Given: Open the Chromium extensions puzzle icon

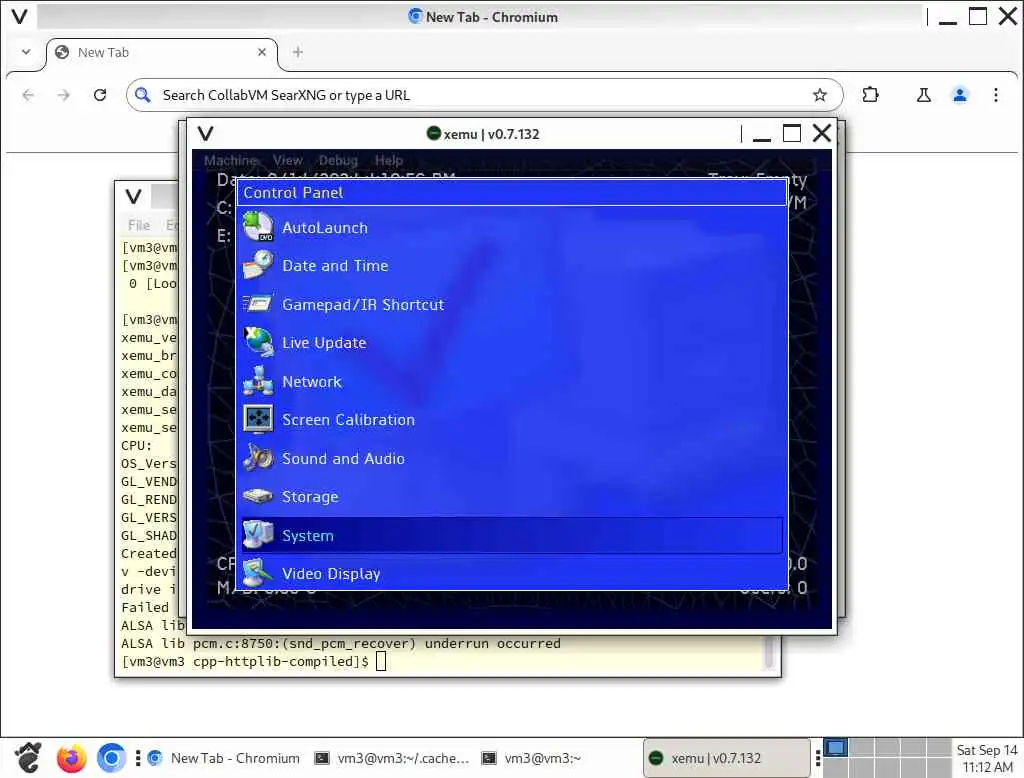Looking at the screenshot, I should (870, 95).
